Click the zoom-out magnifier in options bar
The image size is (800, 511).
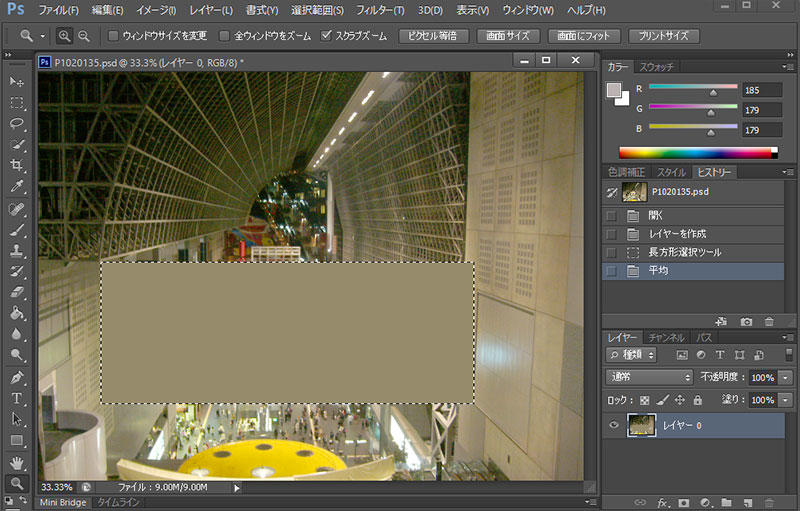pyautogui.click(x=84, y=36)
